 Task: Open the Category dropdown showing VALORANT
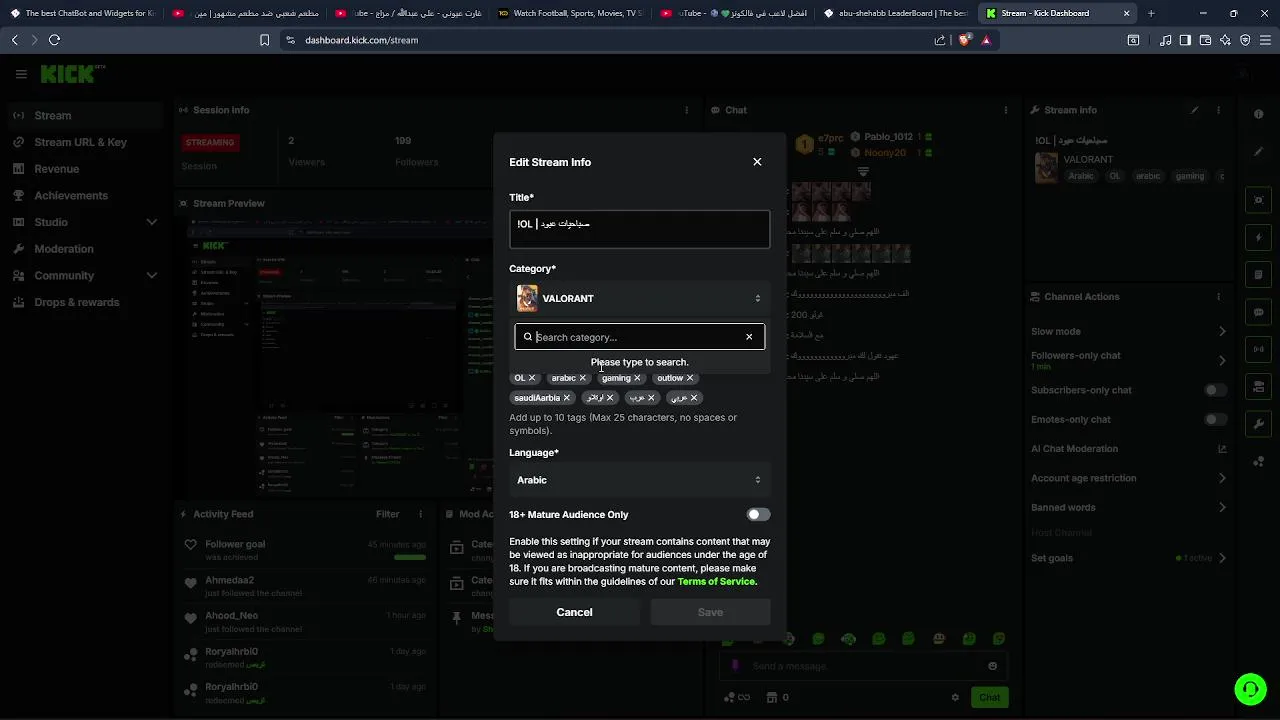point(639,298)
